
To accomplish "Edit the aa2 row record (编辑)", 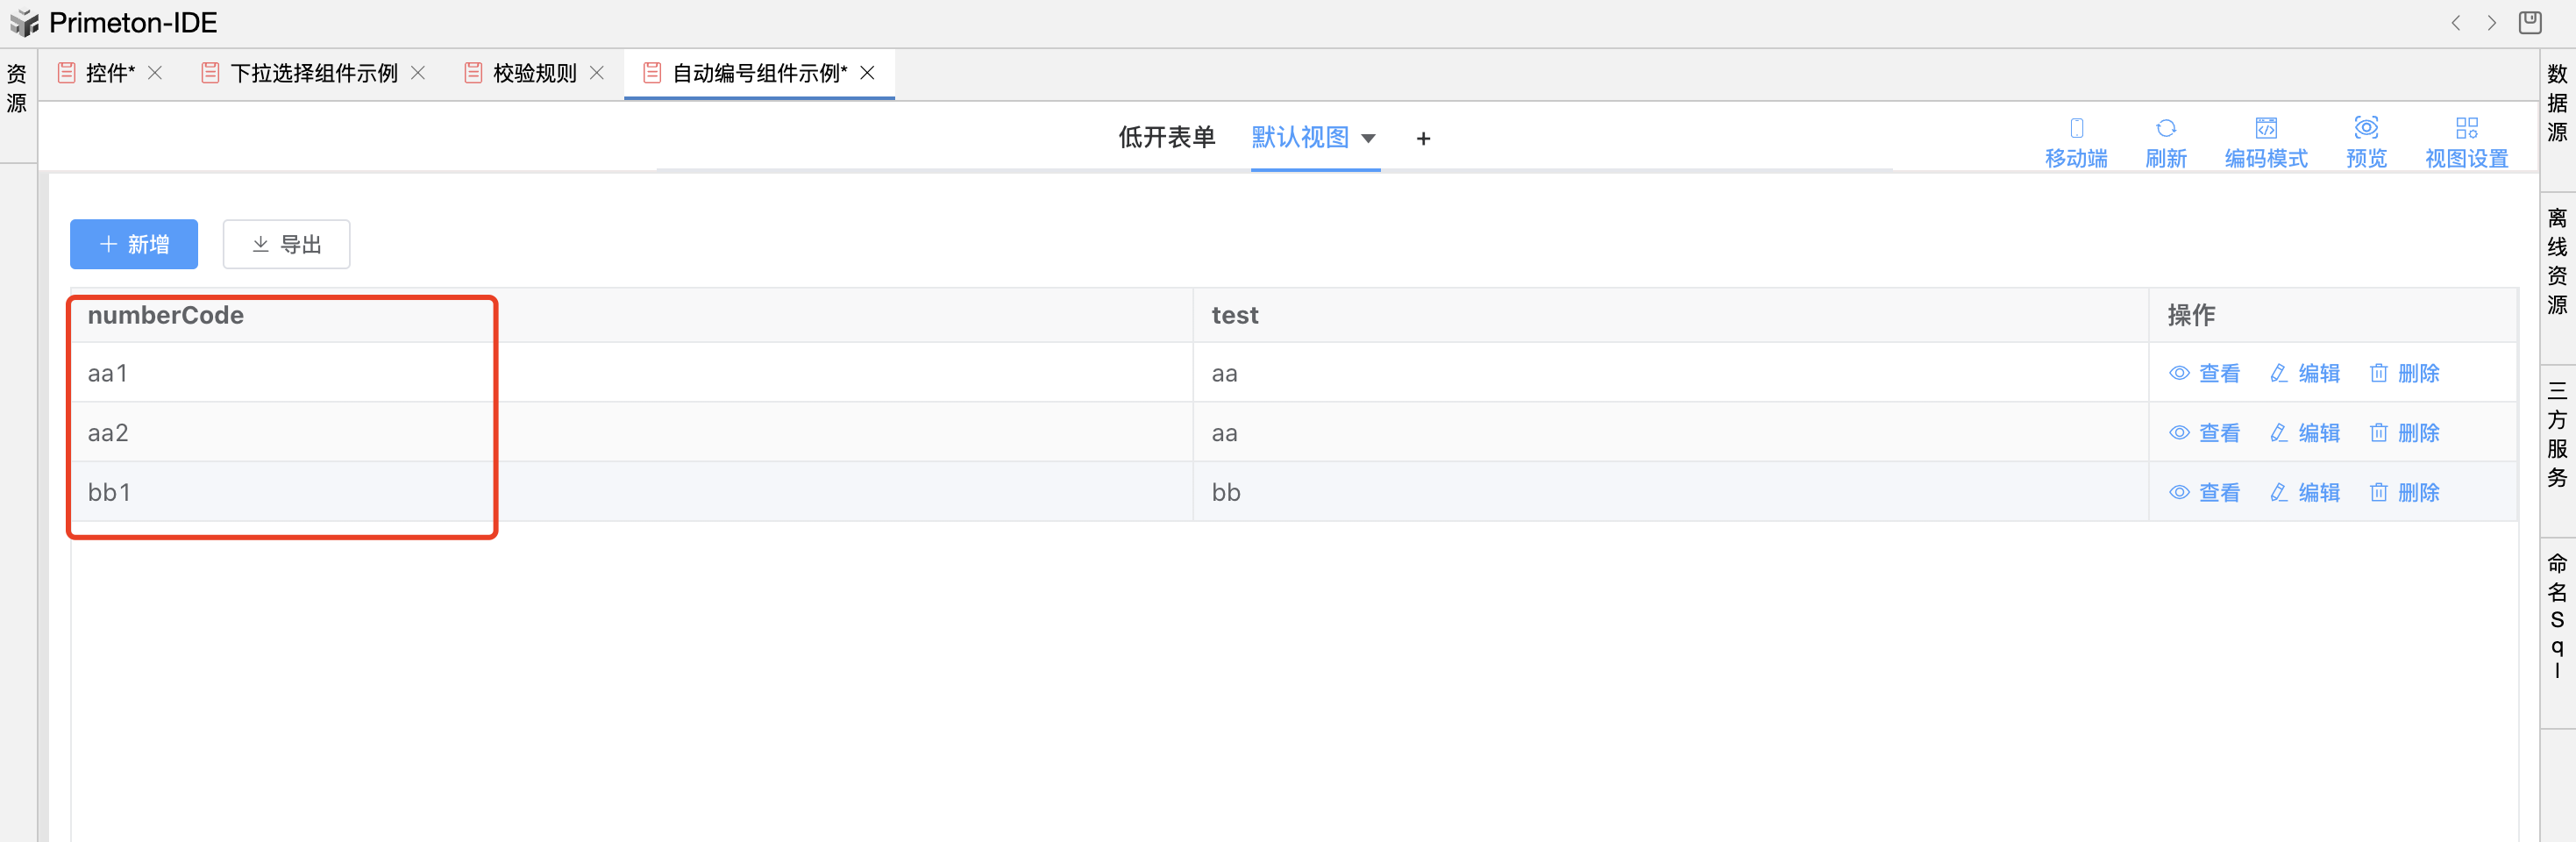I will click(x=2304, y=433).
